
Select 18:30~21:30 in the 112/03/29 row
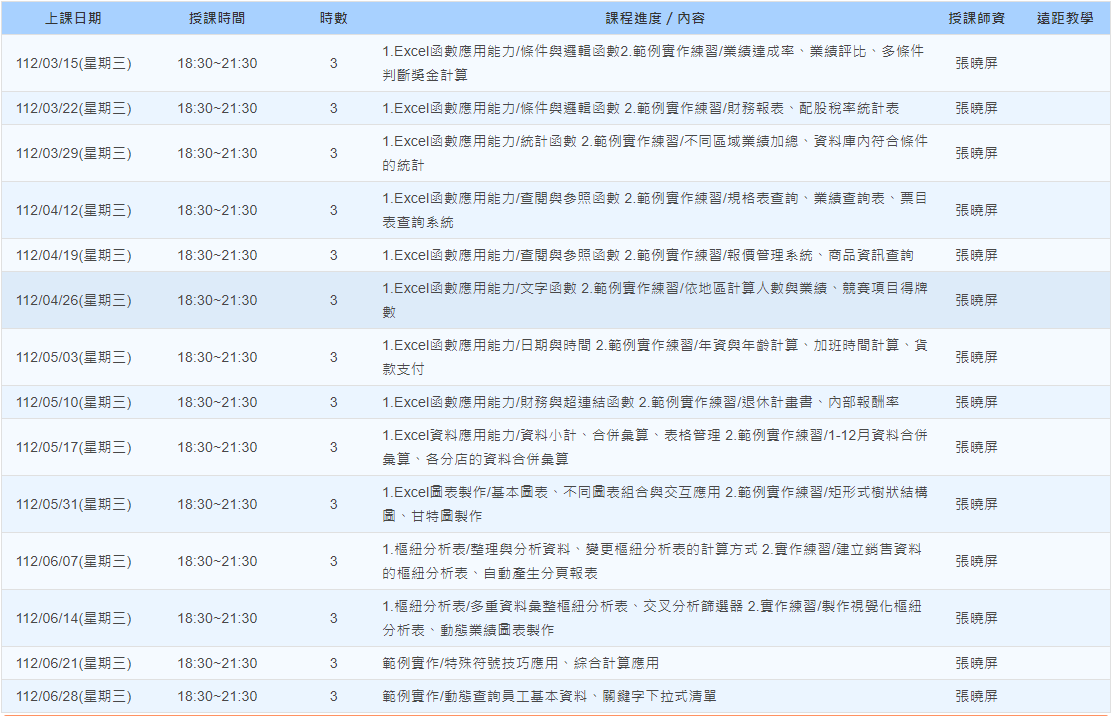pos(217,153)
